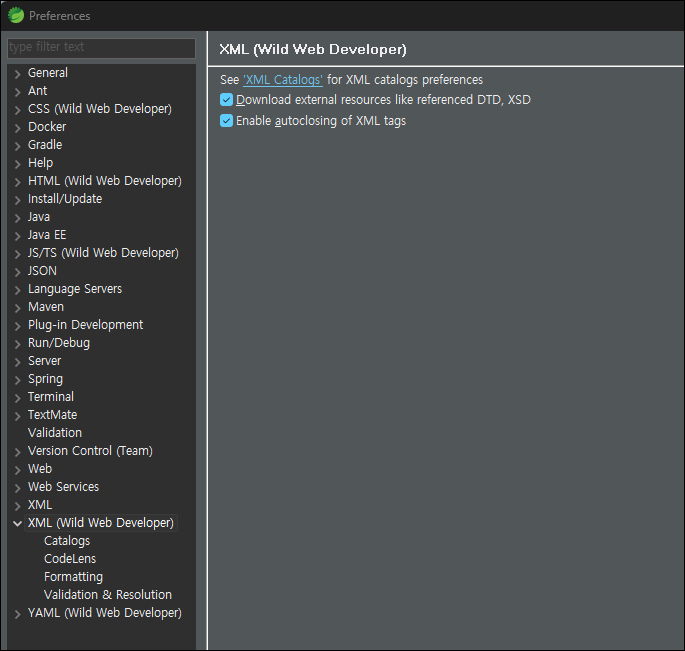The image size is (685, 651).
Task: Open JS/TS (Wild Web Developer) preferences
Action: pyautogui.click(x=103, y=253)
